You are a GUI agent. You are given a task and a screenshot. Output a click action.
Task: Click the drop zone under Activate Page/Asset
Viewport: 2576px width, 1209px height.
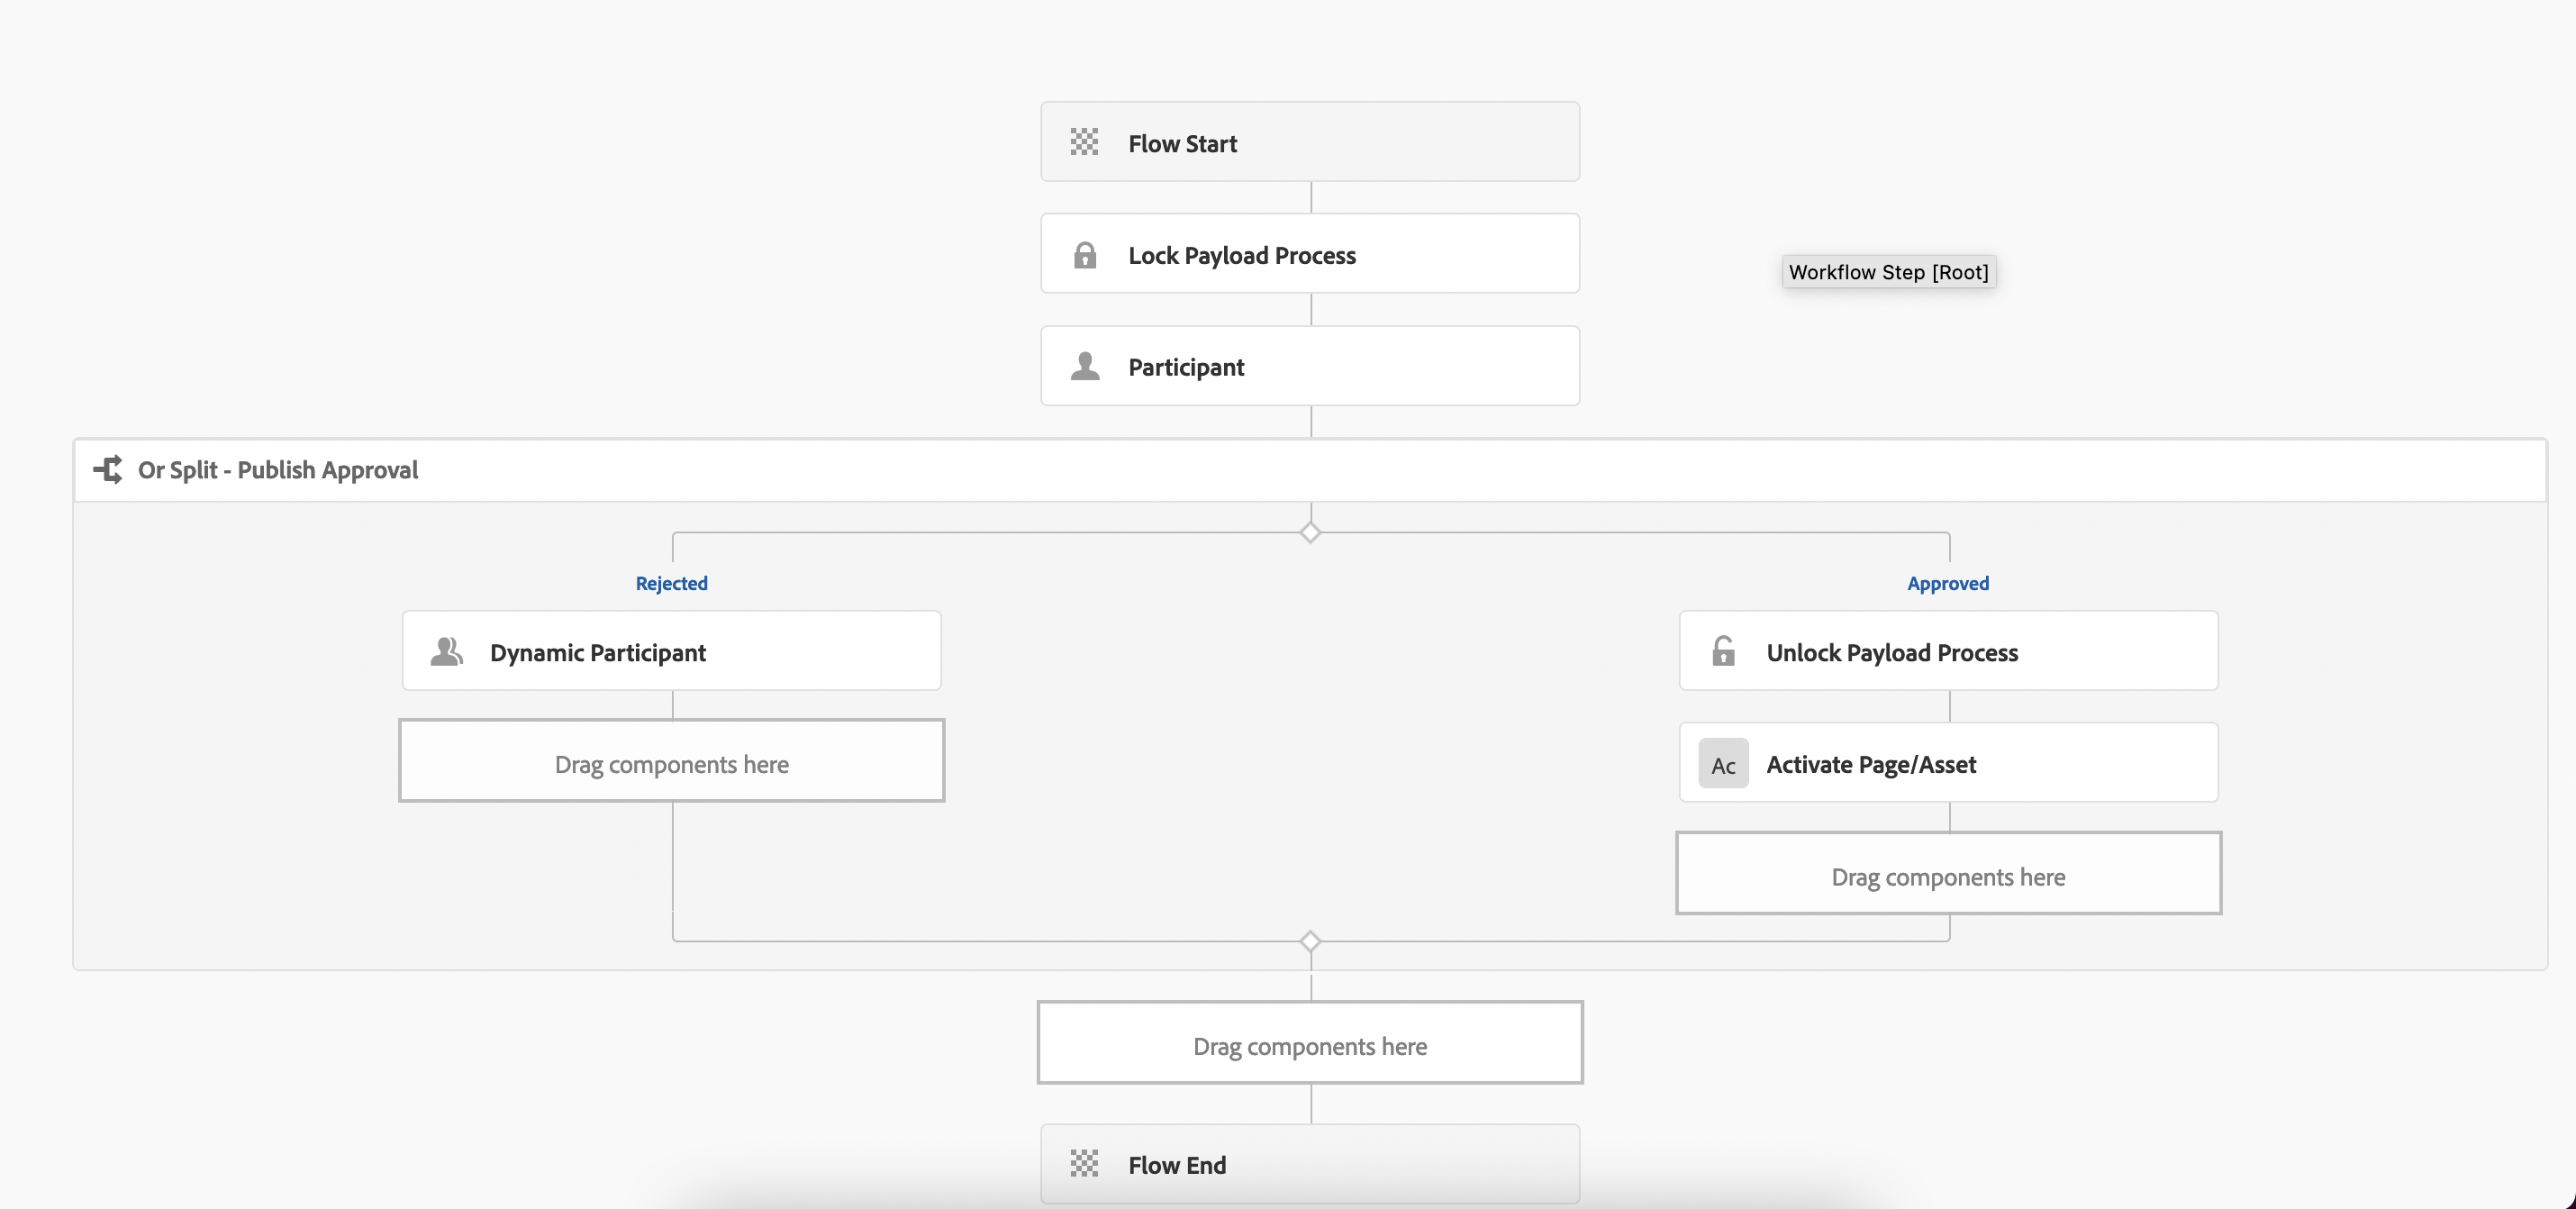point(1947,874)
